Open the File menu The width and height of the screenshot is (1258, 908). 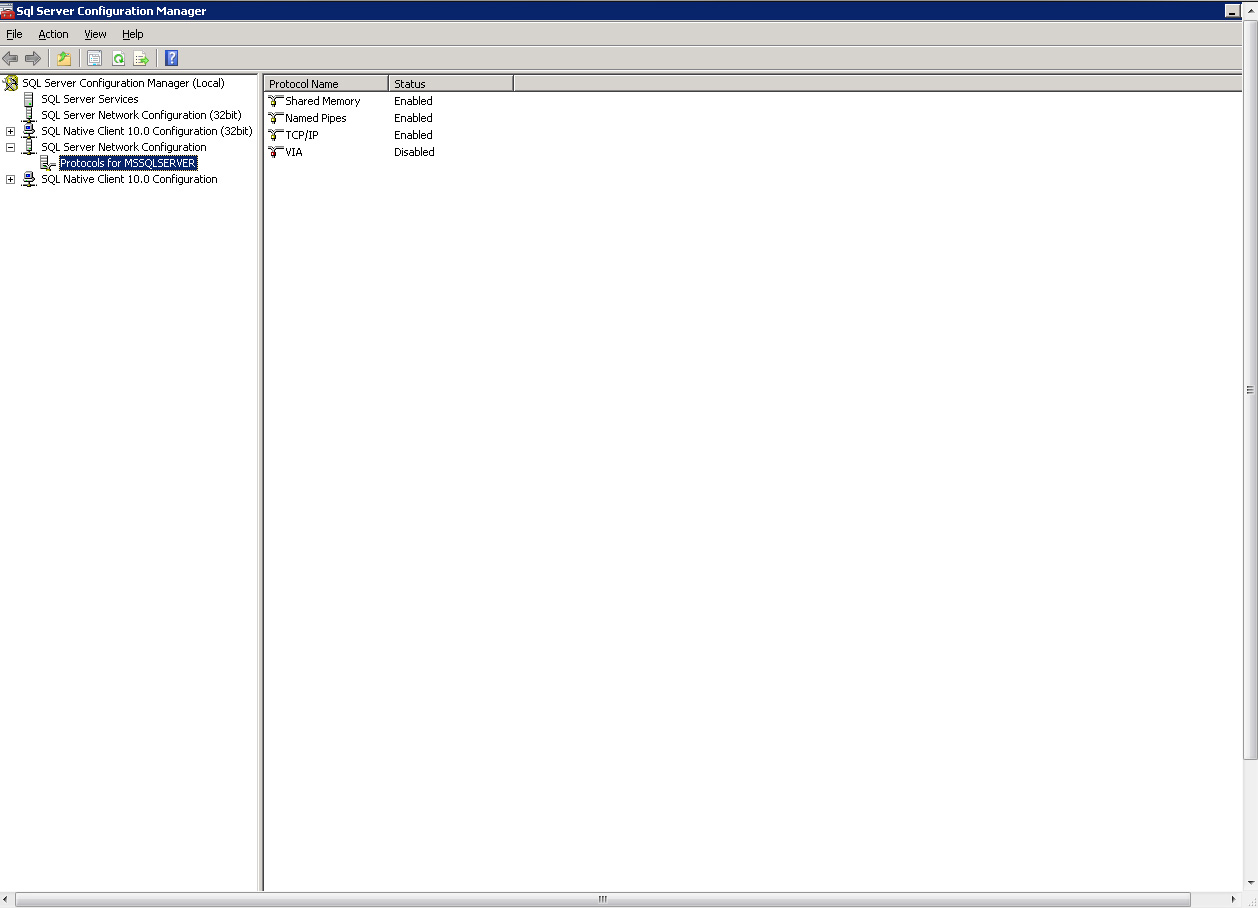coord(14,34)
